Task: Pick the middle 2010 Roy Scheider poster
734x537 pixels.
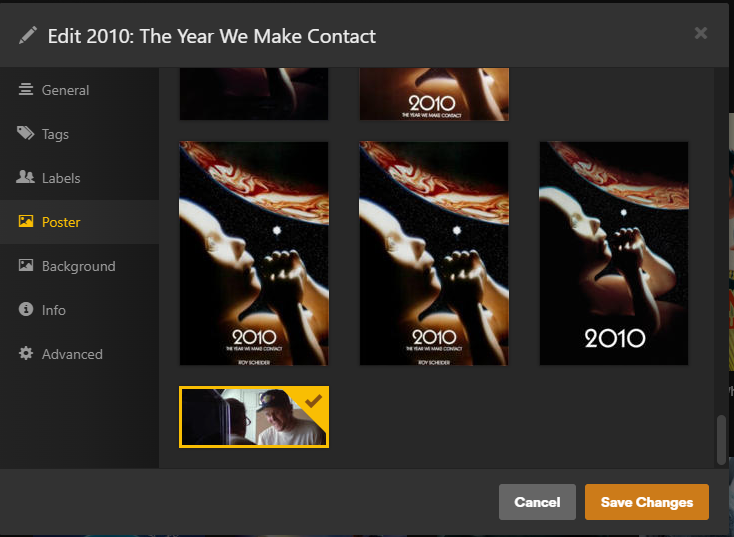Action: point(433,253)
